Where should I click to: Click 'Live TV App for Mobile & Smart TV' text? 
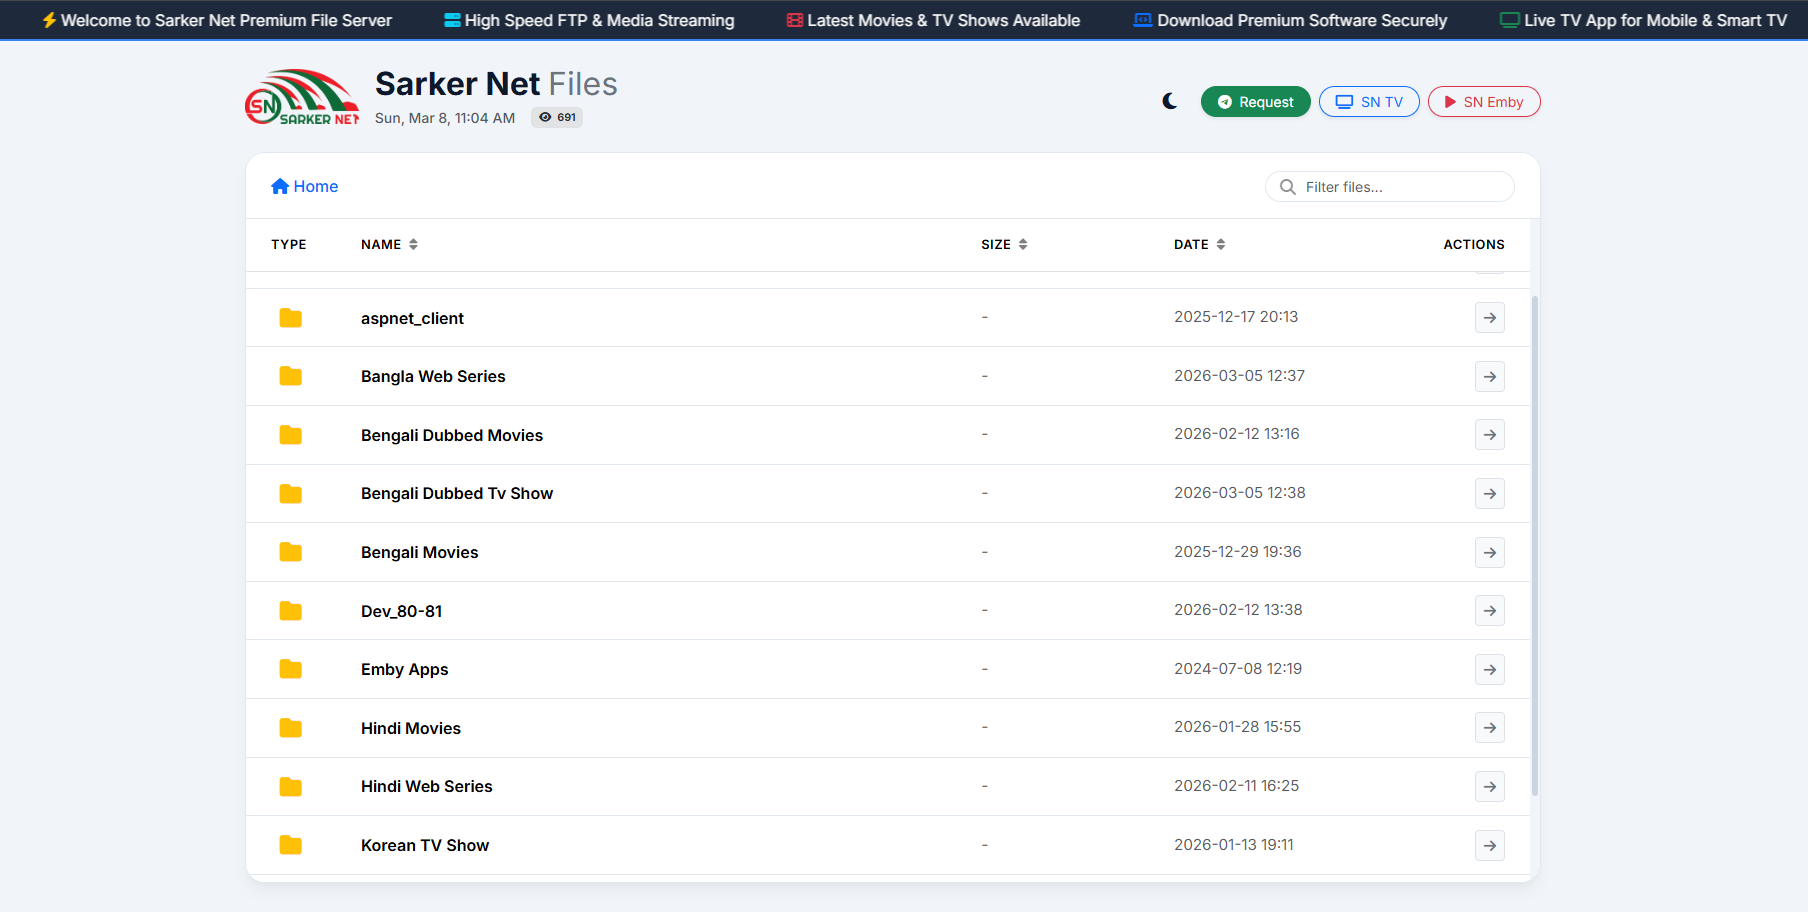tap(1655, 20)
